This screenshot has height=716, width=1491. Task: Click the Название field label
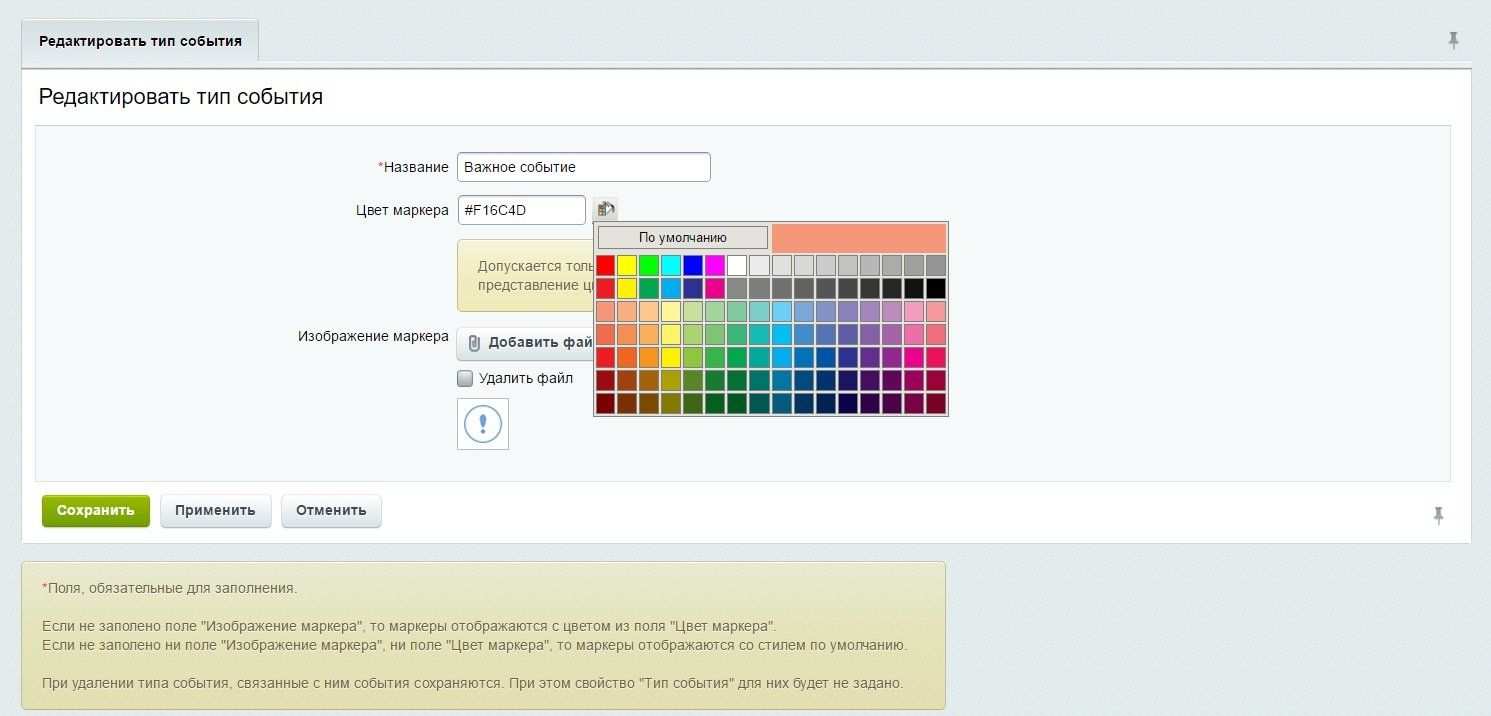click(x=413, y=167)
